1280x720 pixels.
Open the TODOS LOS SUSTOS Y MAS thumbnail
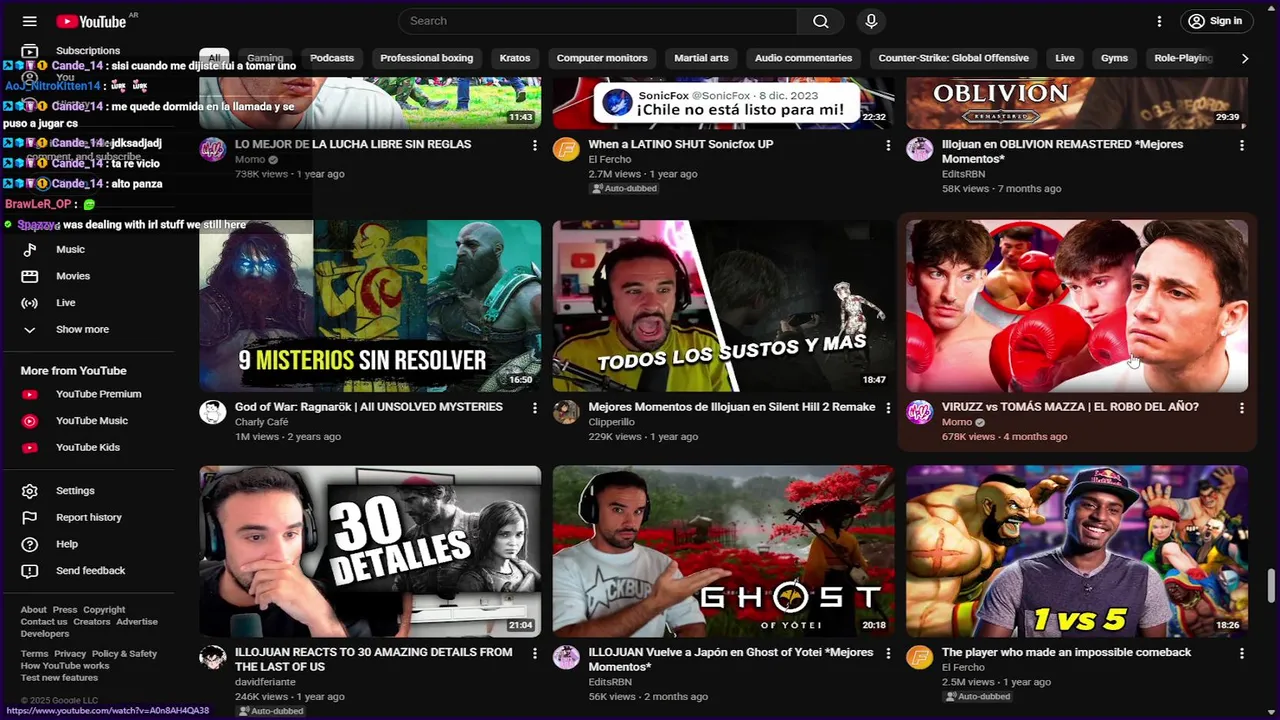click(724, 306)
